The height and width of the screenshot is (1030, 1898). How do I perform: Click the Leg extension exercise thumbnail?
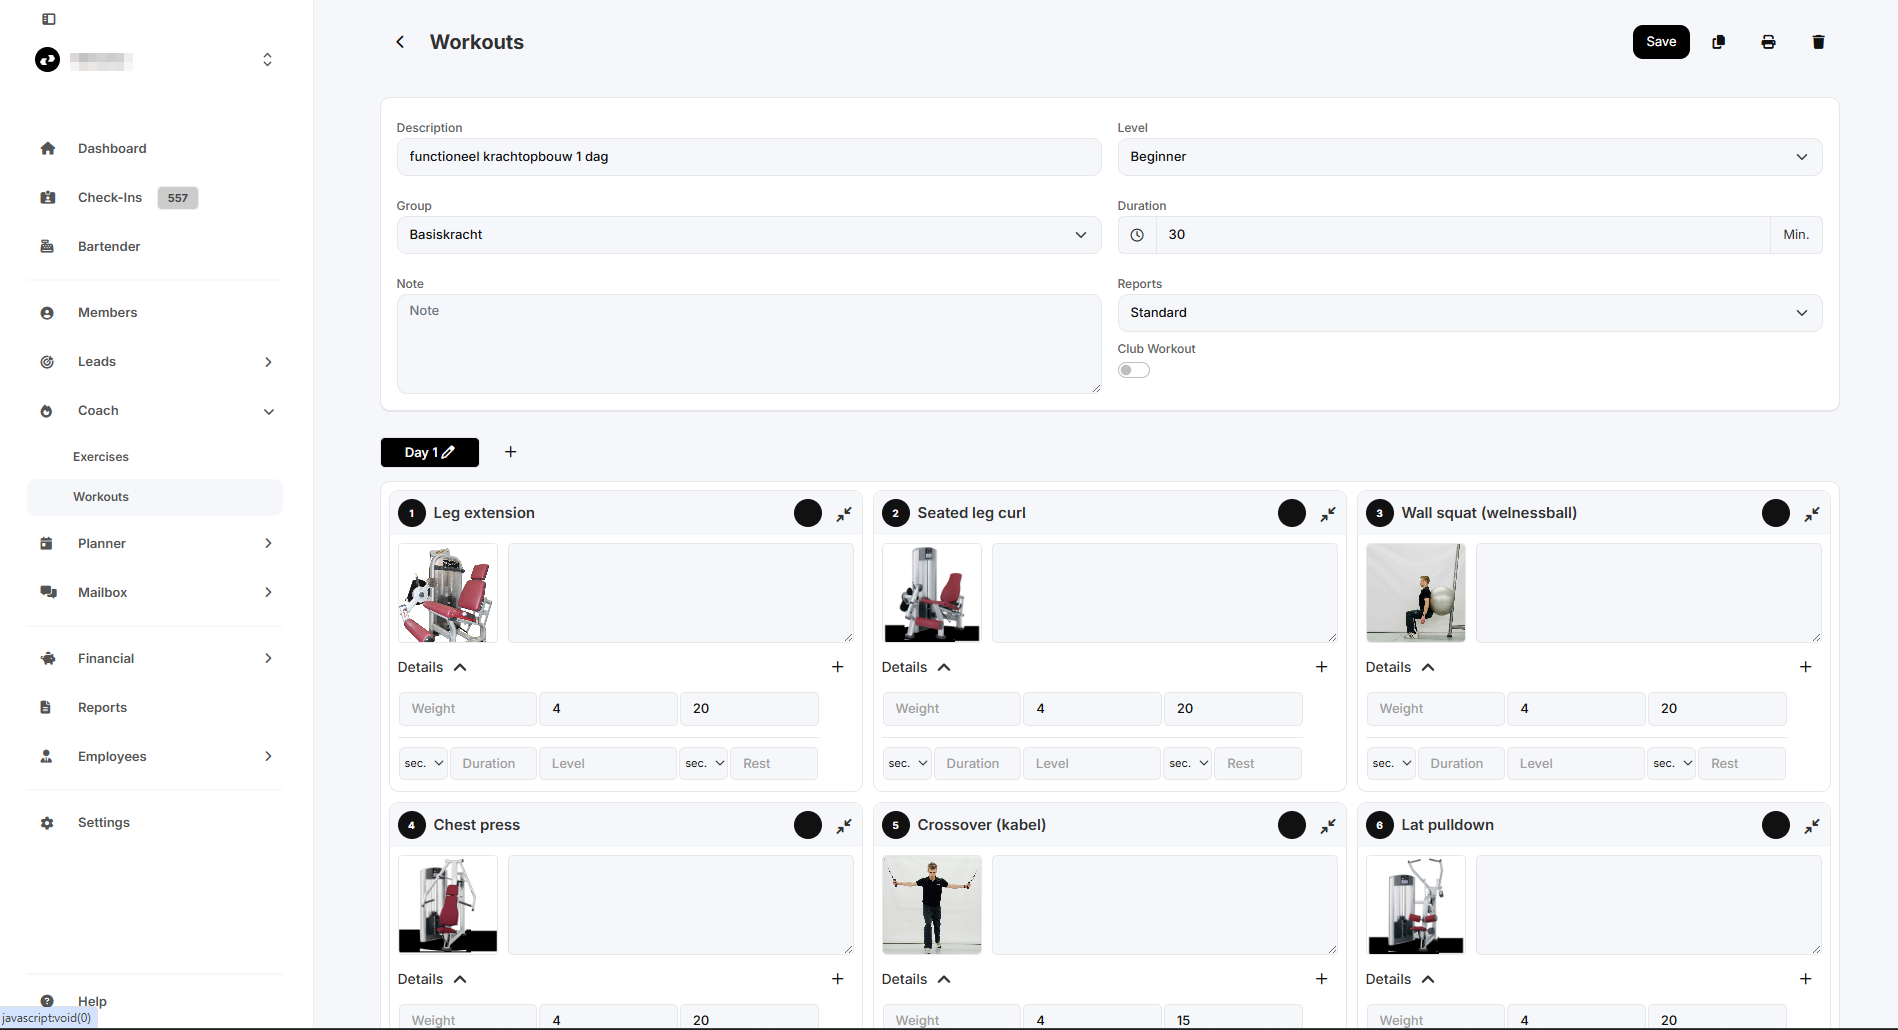pyautogui.click(x=448, y=593)
